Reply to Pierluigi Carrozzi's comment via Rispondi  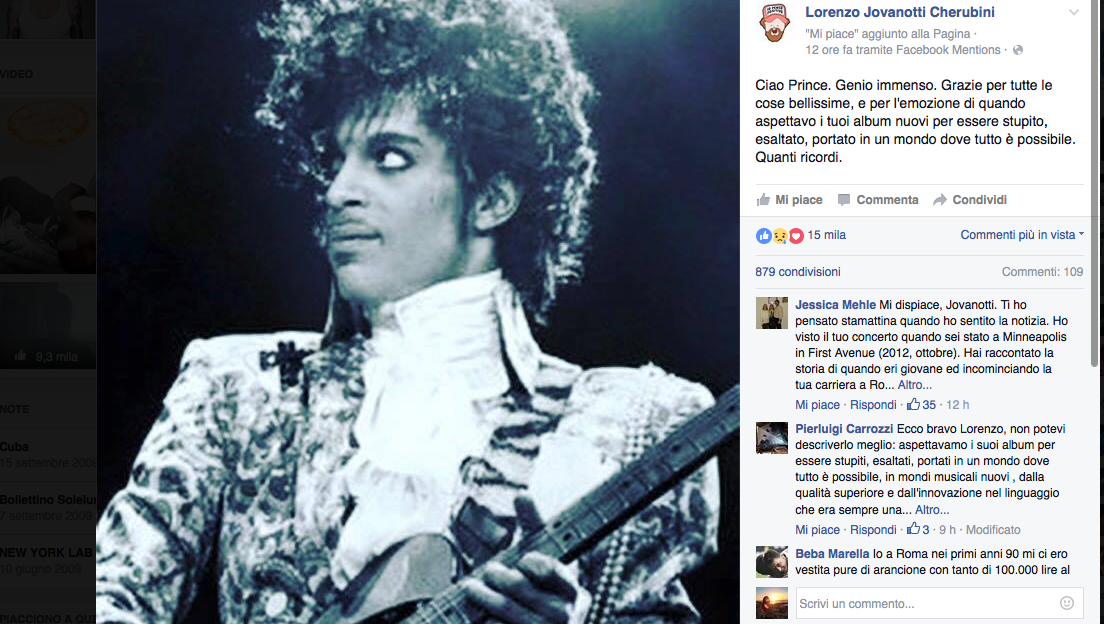pos(873,530)
